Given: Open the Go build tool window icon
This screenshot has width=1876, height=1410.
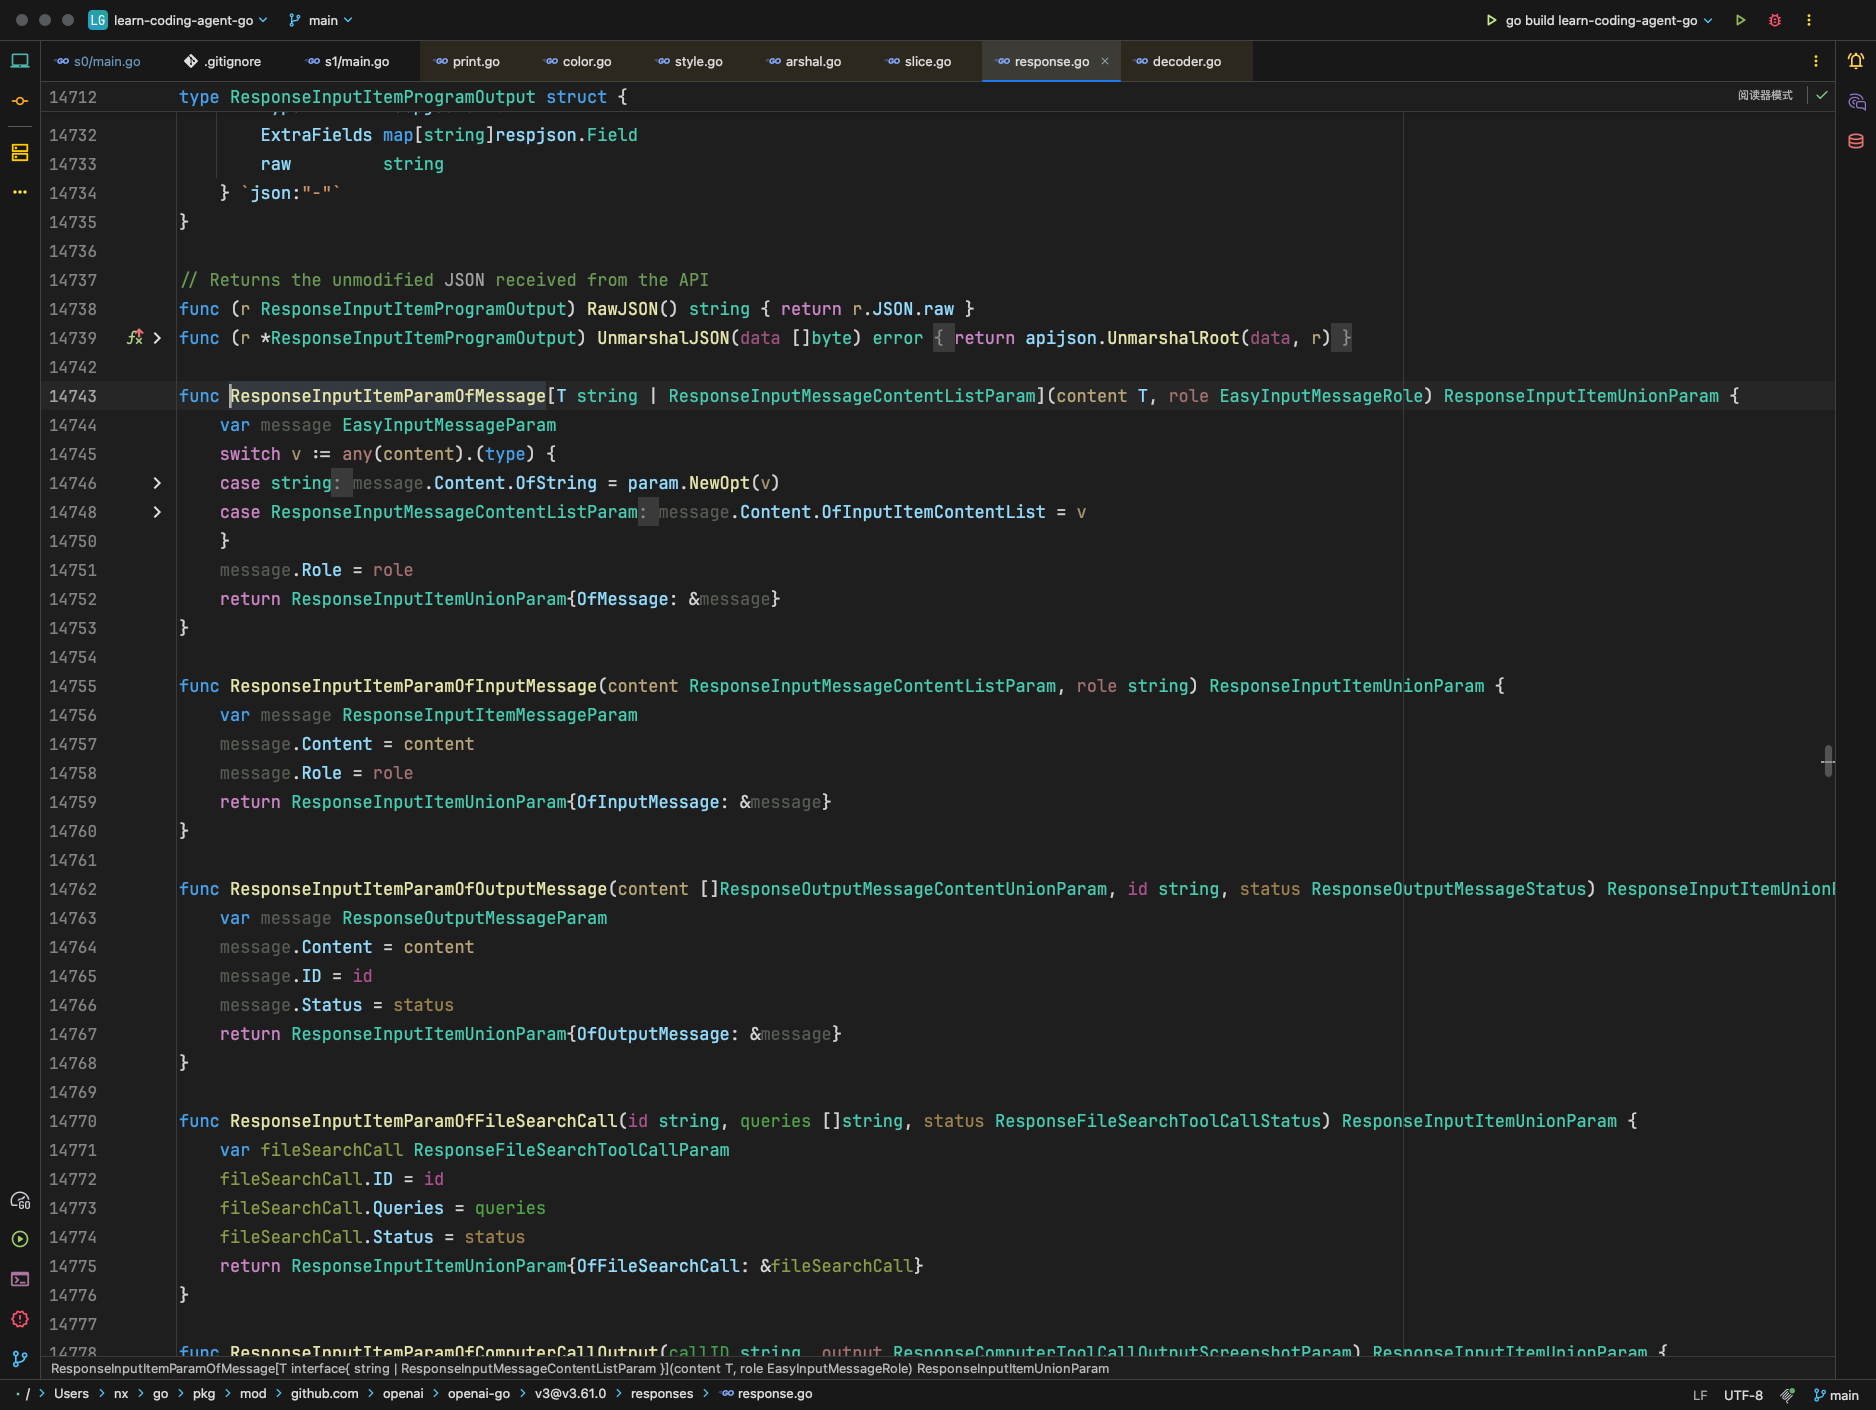Looking at the screenshot, I should tap(20, 1200).
